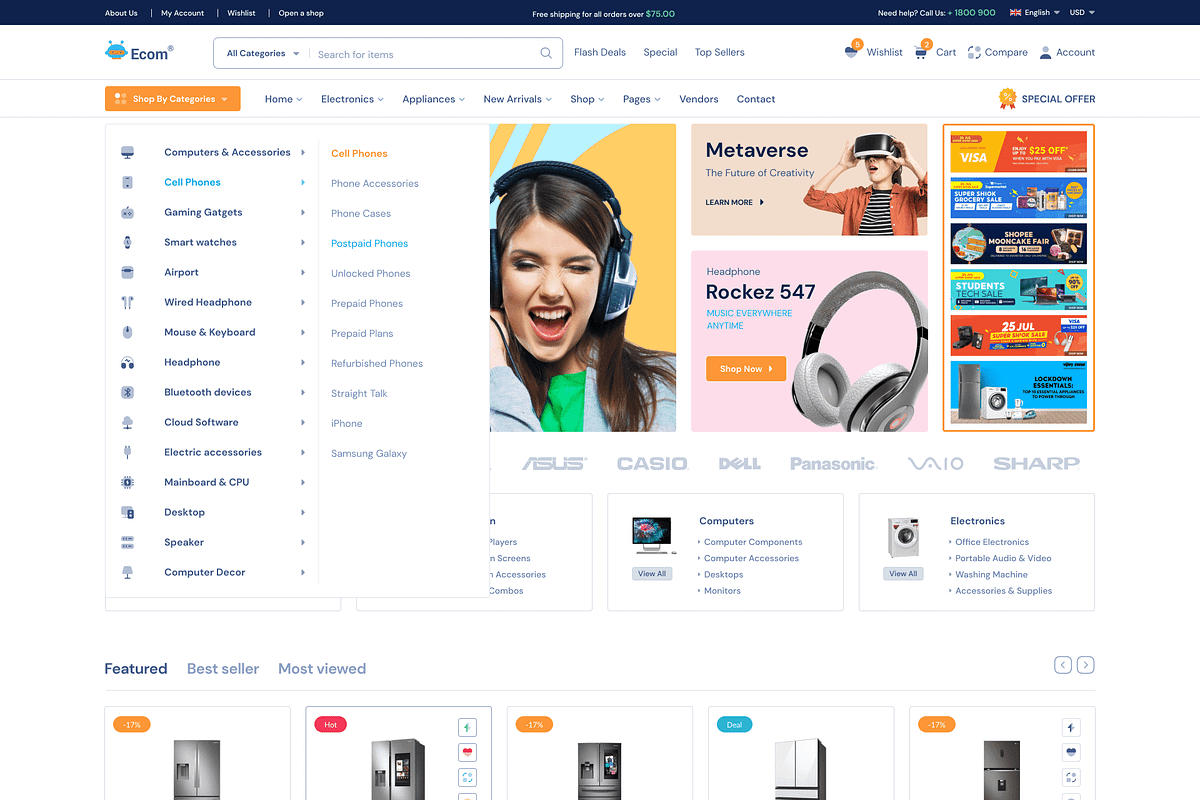Click the Bluetooth devices icon
The width and height of the screenshot is (1200, 800).
(x=127, y=392)
